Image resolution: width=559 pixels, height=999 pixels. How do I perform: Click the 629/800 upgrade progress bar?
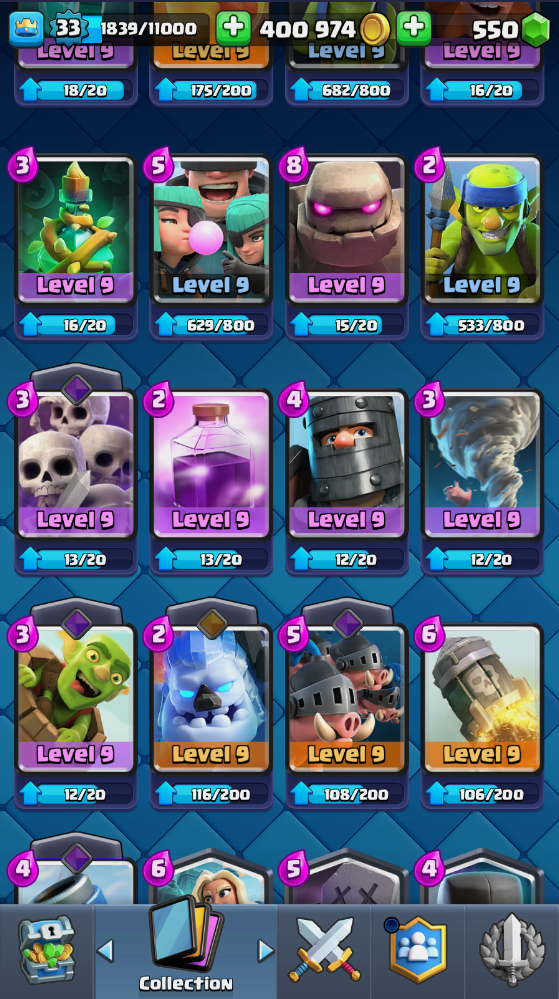(211, 326)
